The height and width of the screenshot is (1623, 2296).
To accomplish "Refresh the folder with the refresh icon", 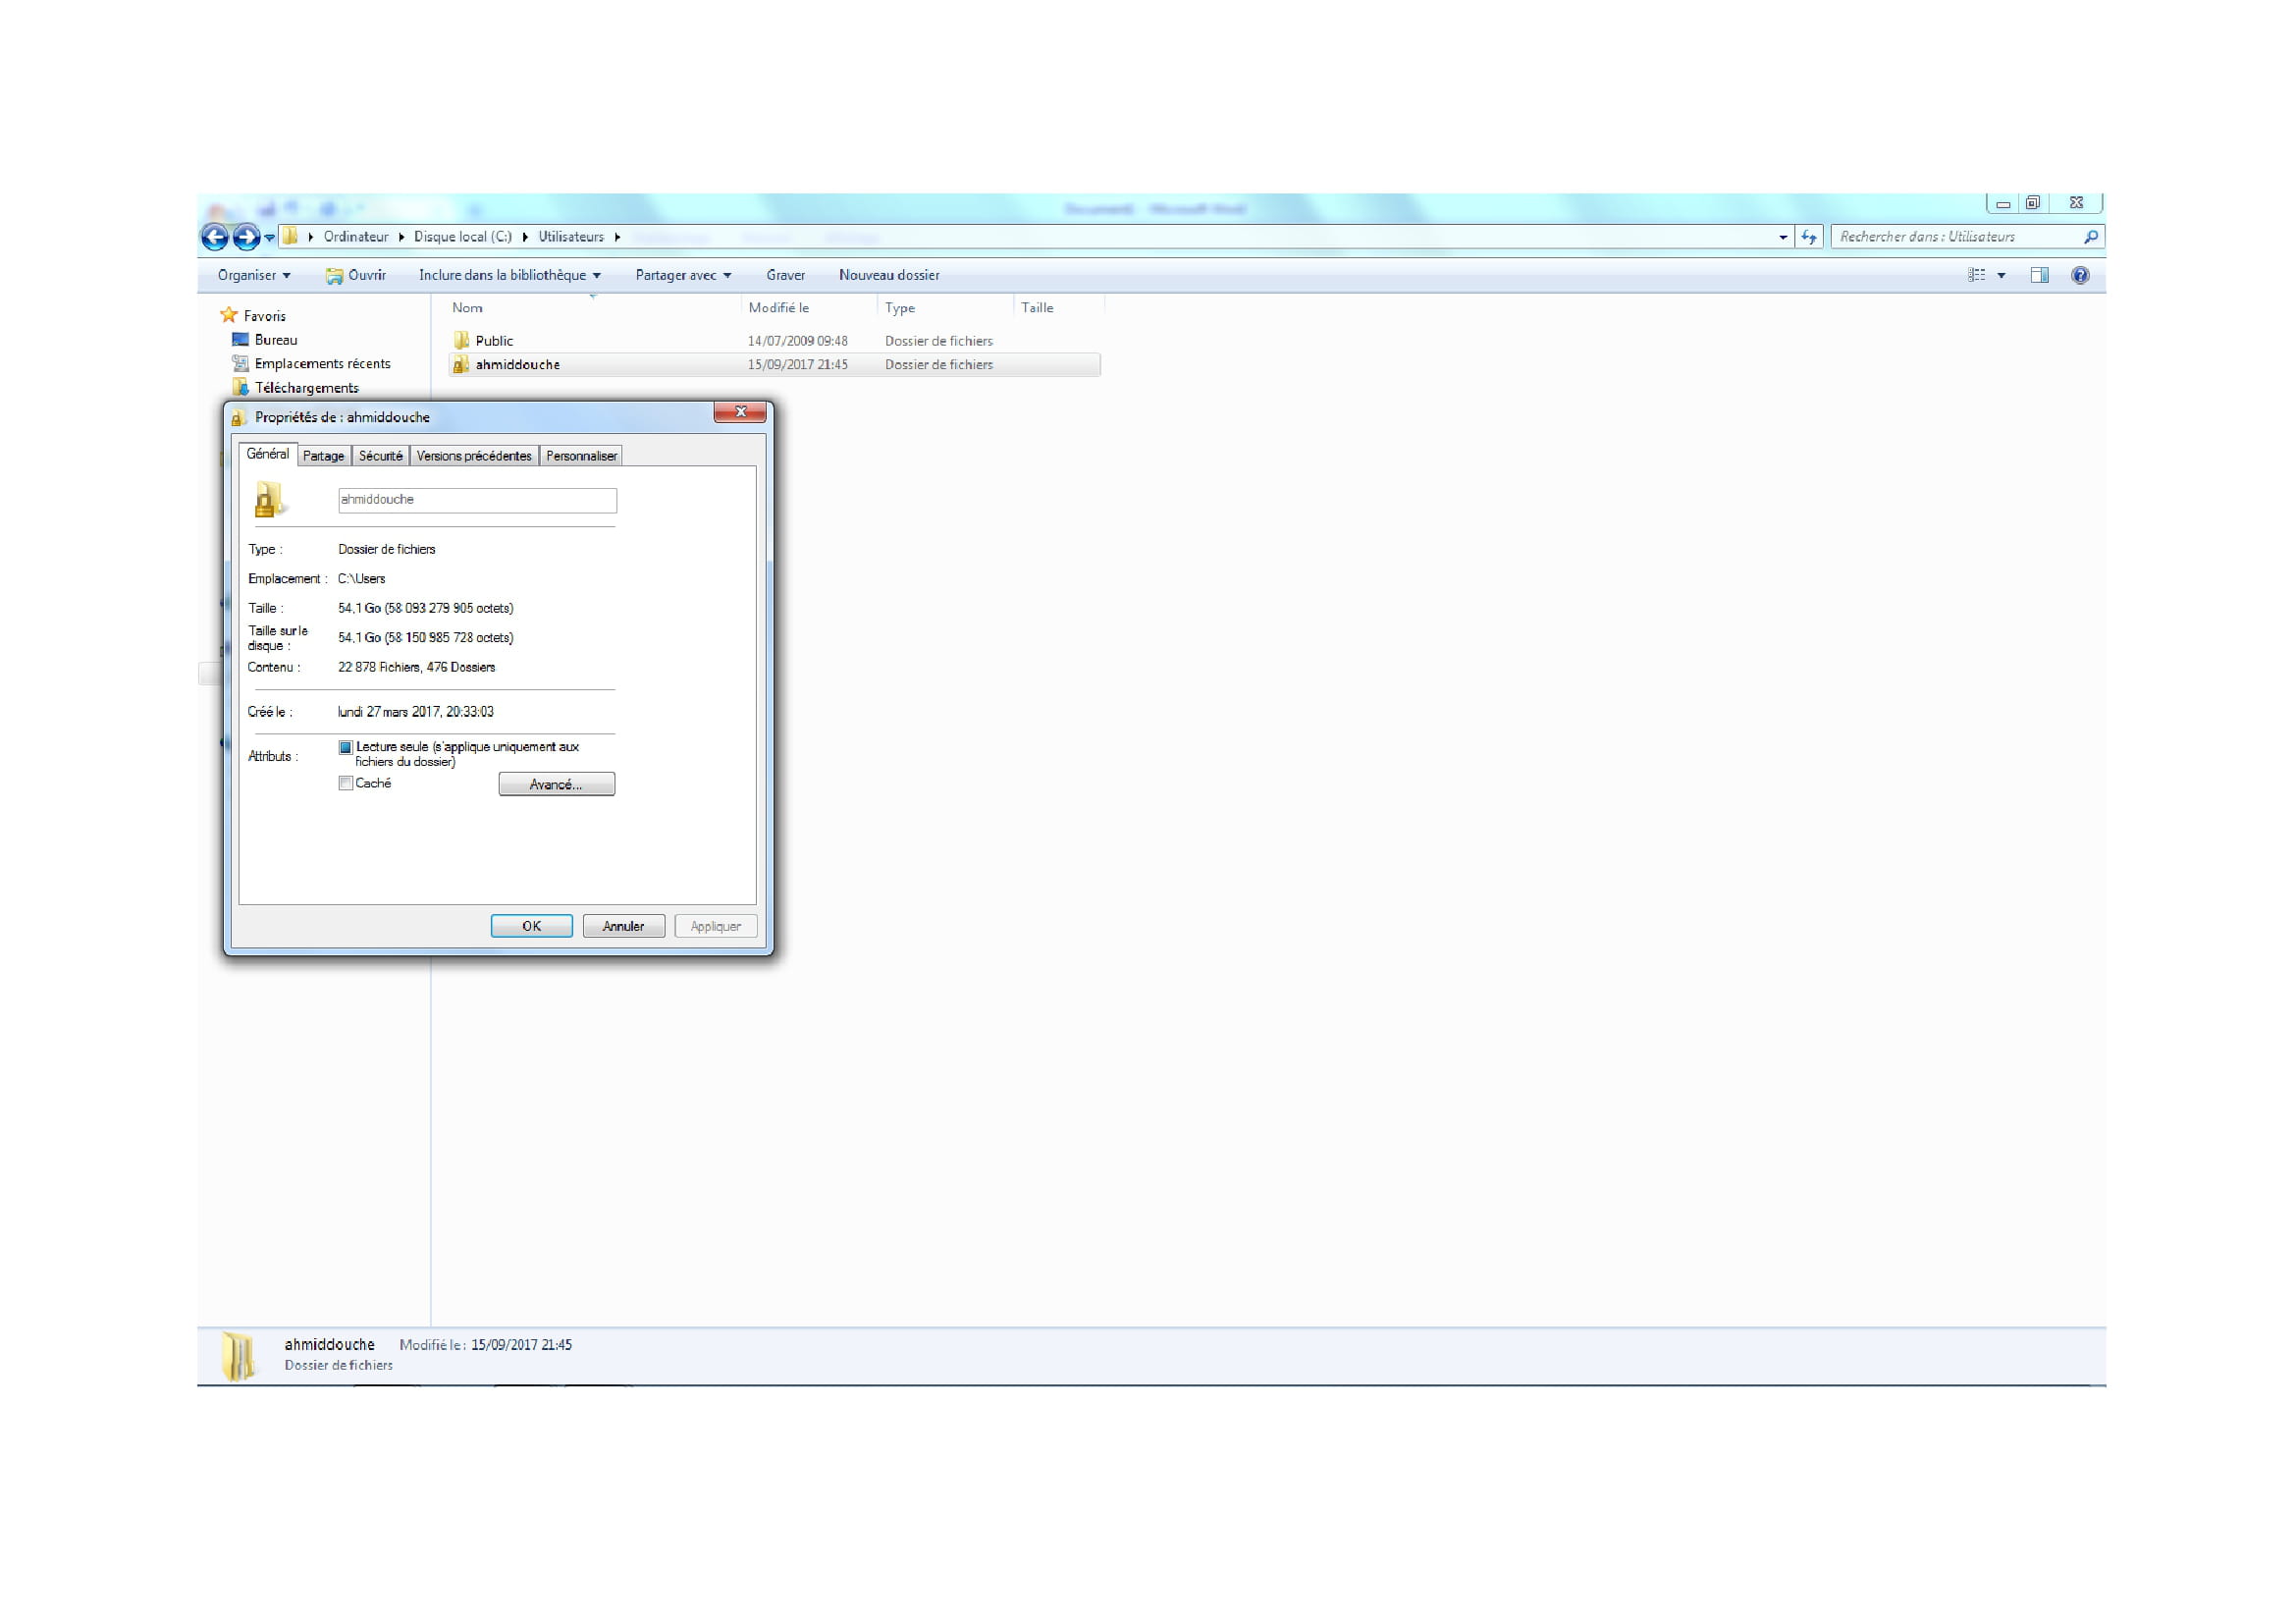I will (x=1809, y=237).
